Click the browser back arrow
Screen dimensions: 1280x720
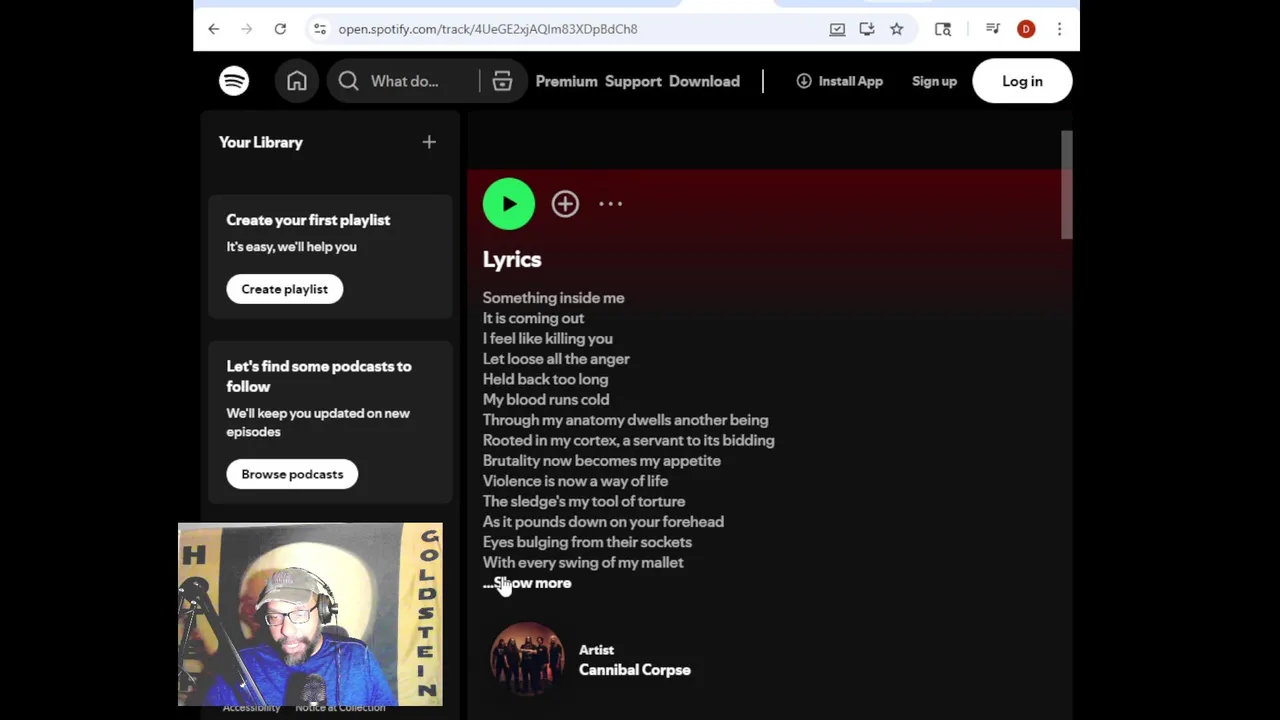coord(213,29)
